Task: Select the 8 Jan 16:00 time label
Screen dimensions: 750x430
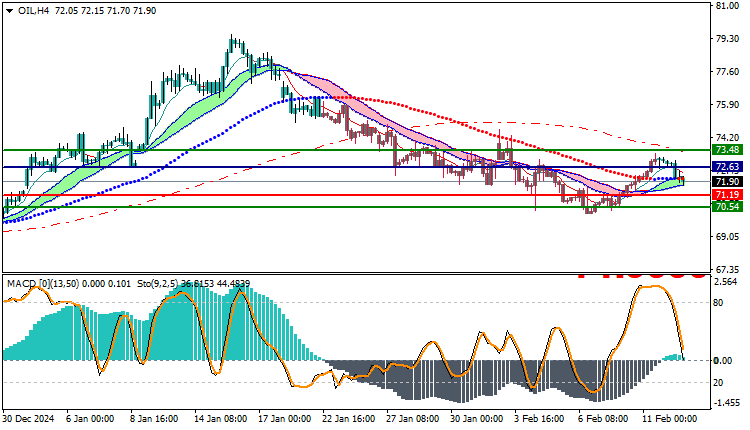Action: coord(154,419)
